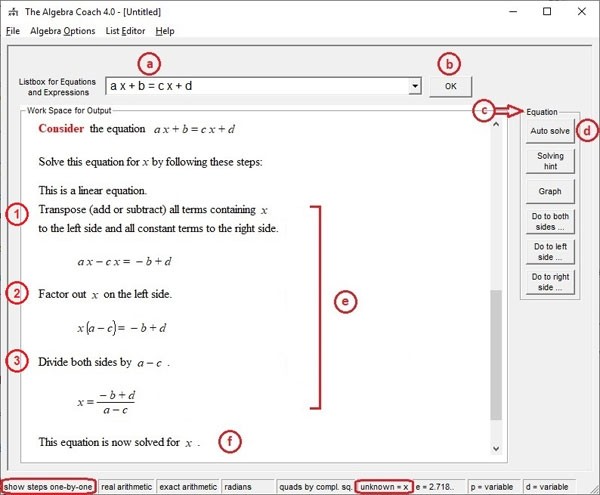Change the unknown = x status setting
The width and height of the screenshot is (600, 495).
click(x=384, y=486)
